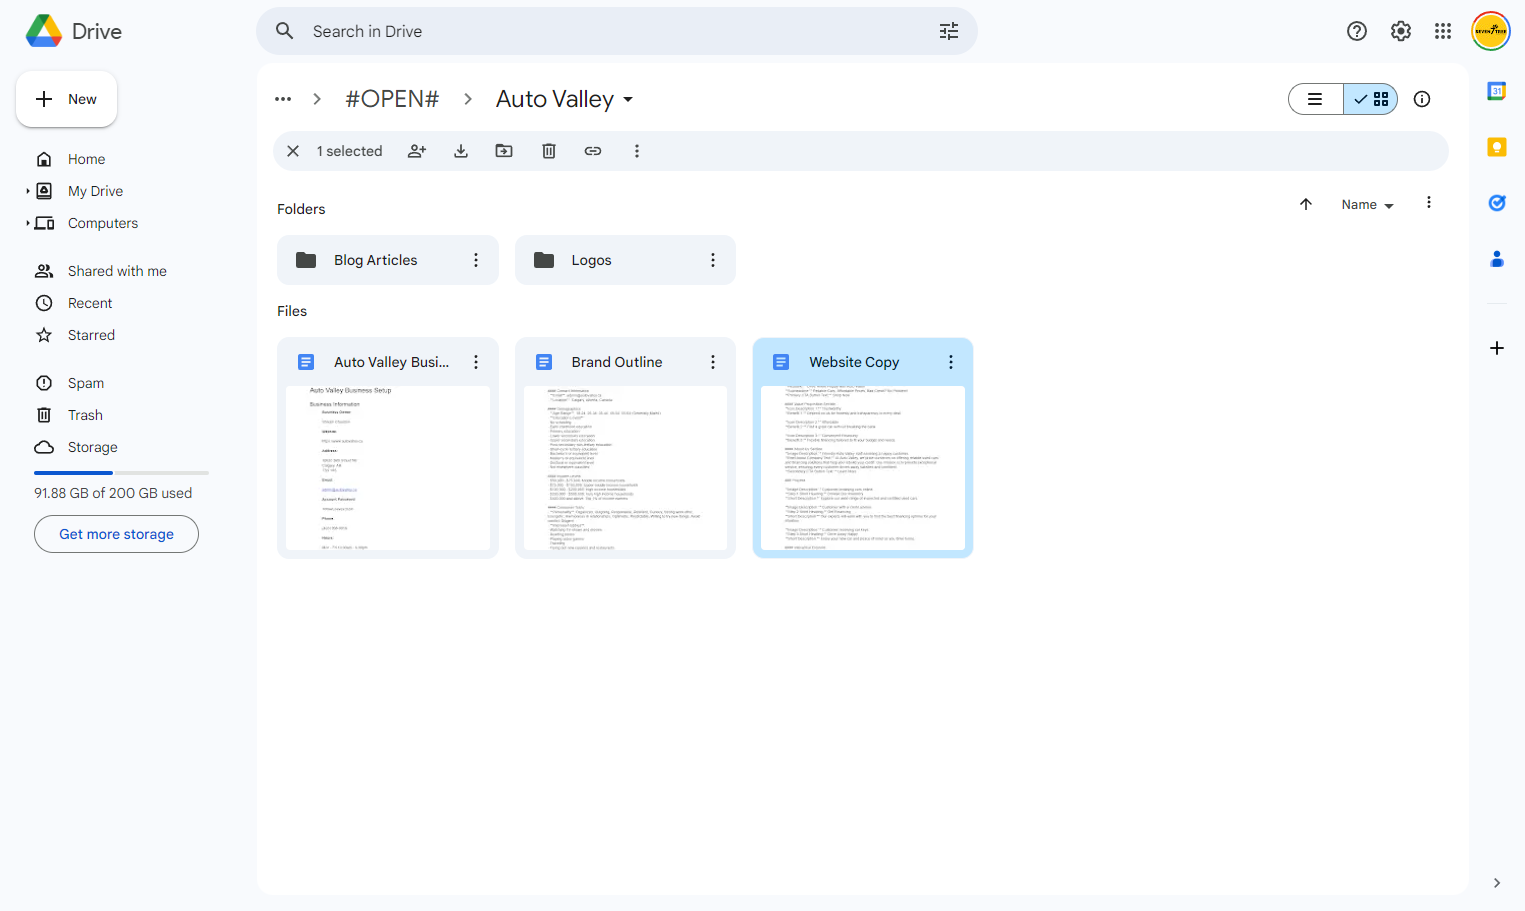1525x911 pixels.
Task: Open advanced search options icon
Action: (x=949, y=31)
